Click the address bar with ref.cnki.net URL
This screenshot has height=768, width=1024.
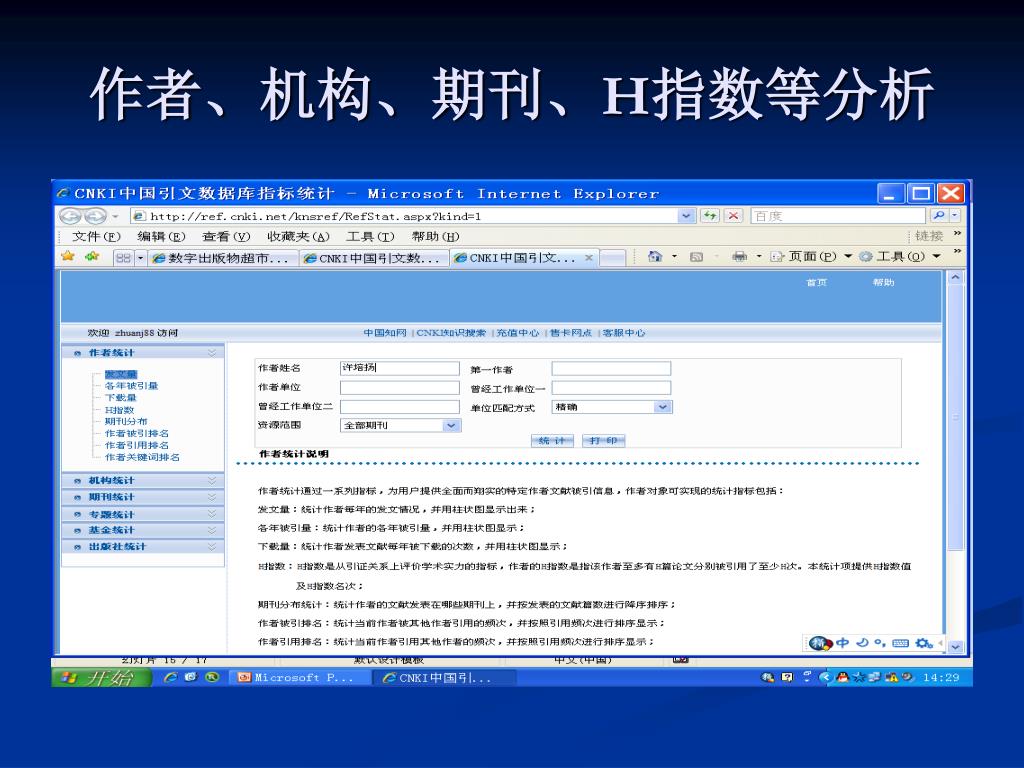(405, 216)
